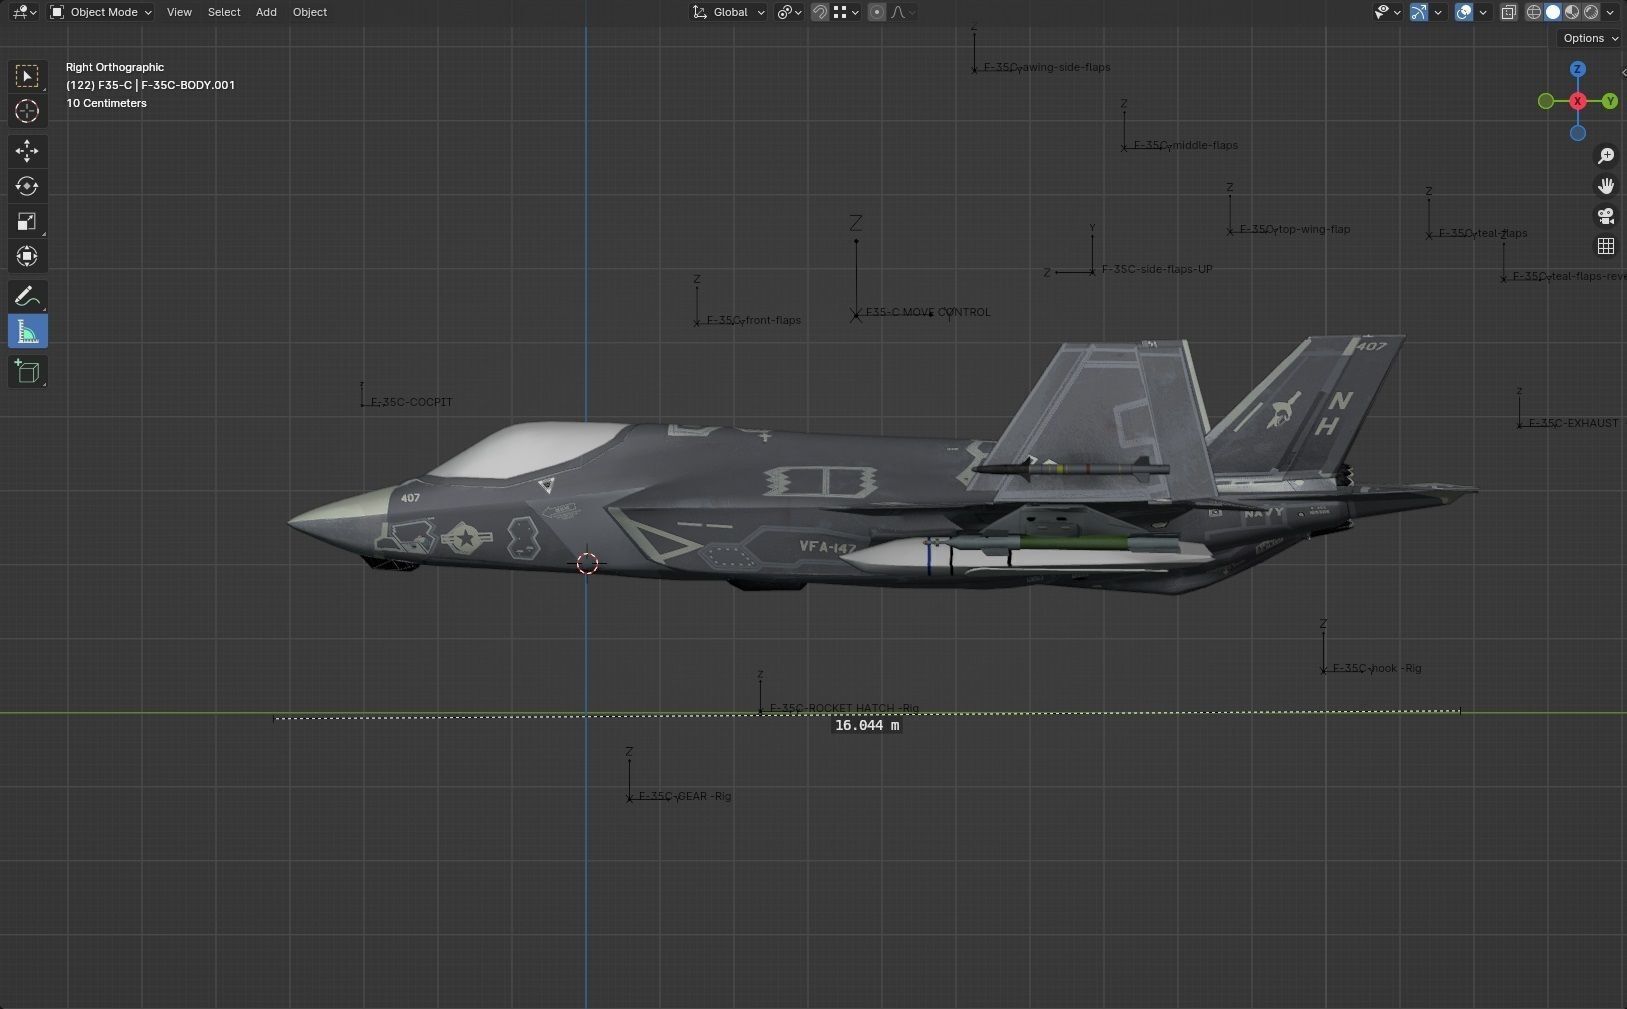Open the selectability and visibility popover

pyautogui.click(x=1387, y=12)
